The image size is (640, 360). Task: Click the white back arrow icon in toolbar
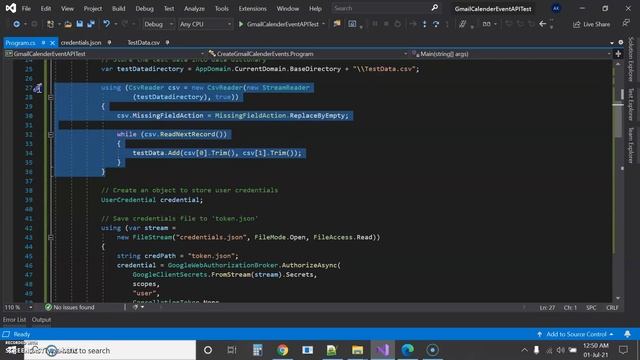coord(542,24)
